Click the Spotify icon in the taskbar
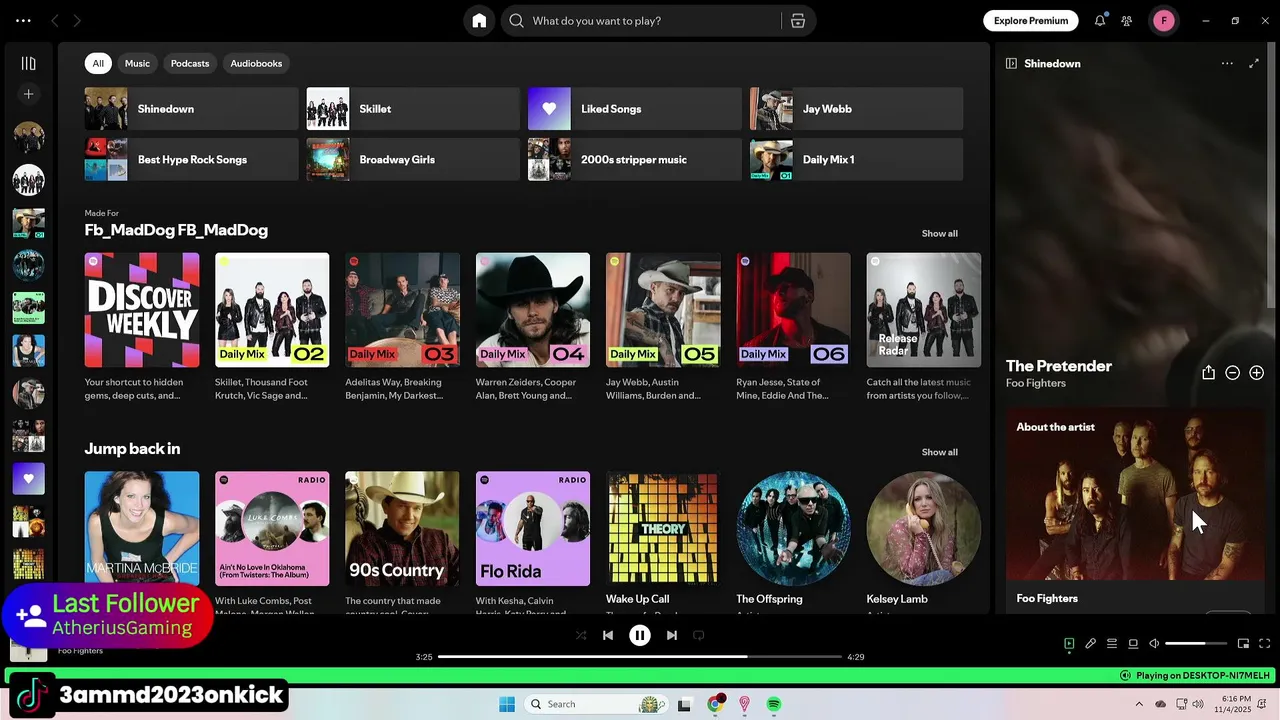This screenshot has width=1280, height=720. point(774,704)
